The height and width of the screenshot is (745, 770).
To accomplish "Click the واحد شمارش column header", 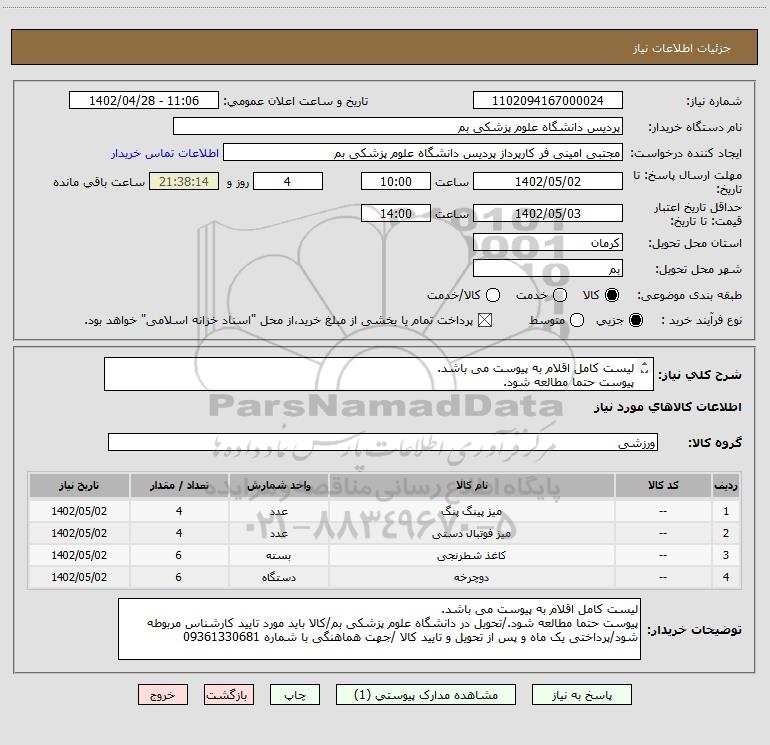I will [x=278, y=485].
